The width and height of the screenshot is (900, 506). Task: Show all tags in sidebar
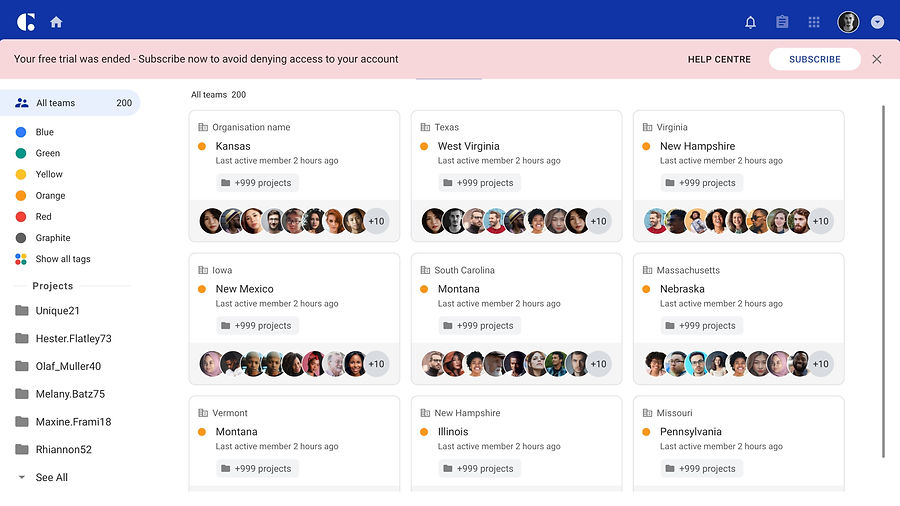62,259
